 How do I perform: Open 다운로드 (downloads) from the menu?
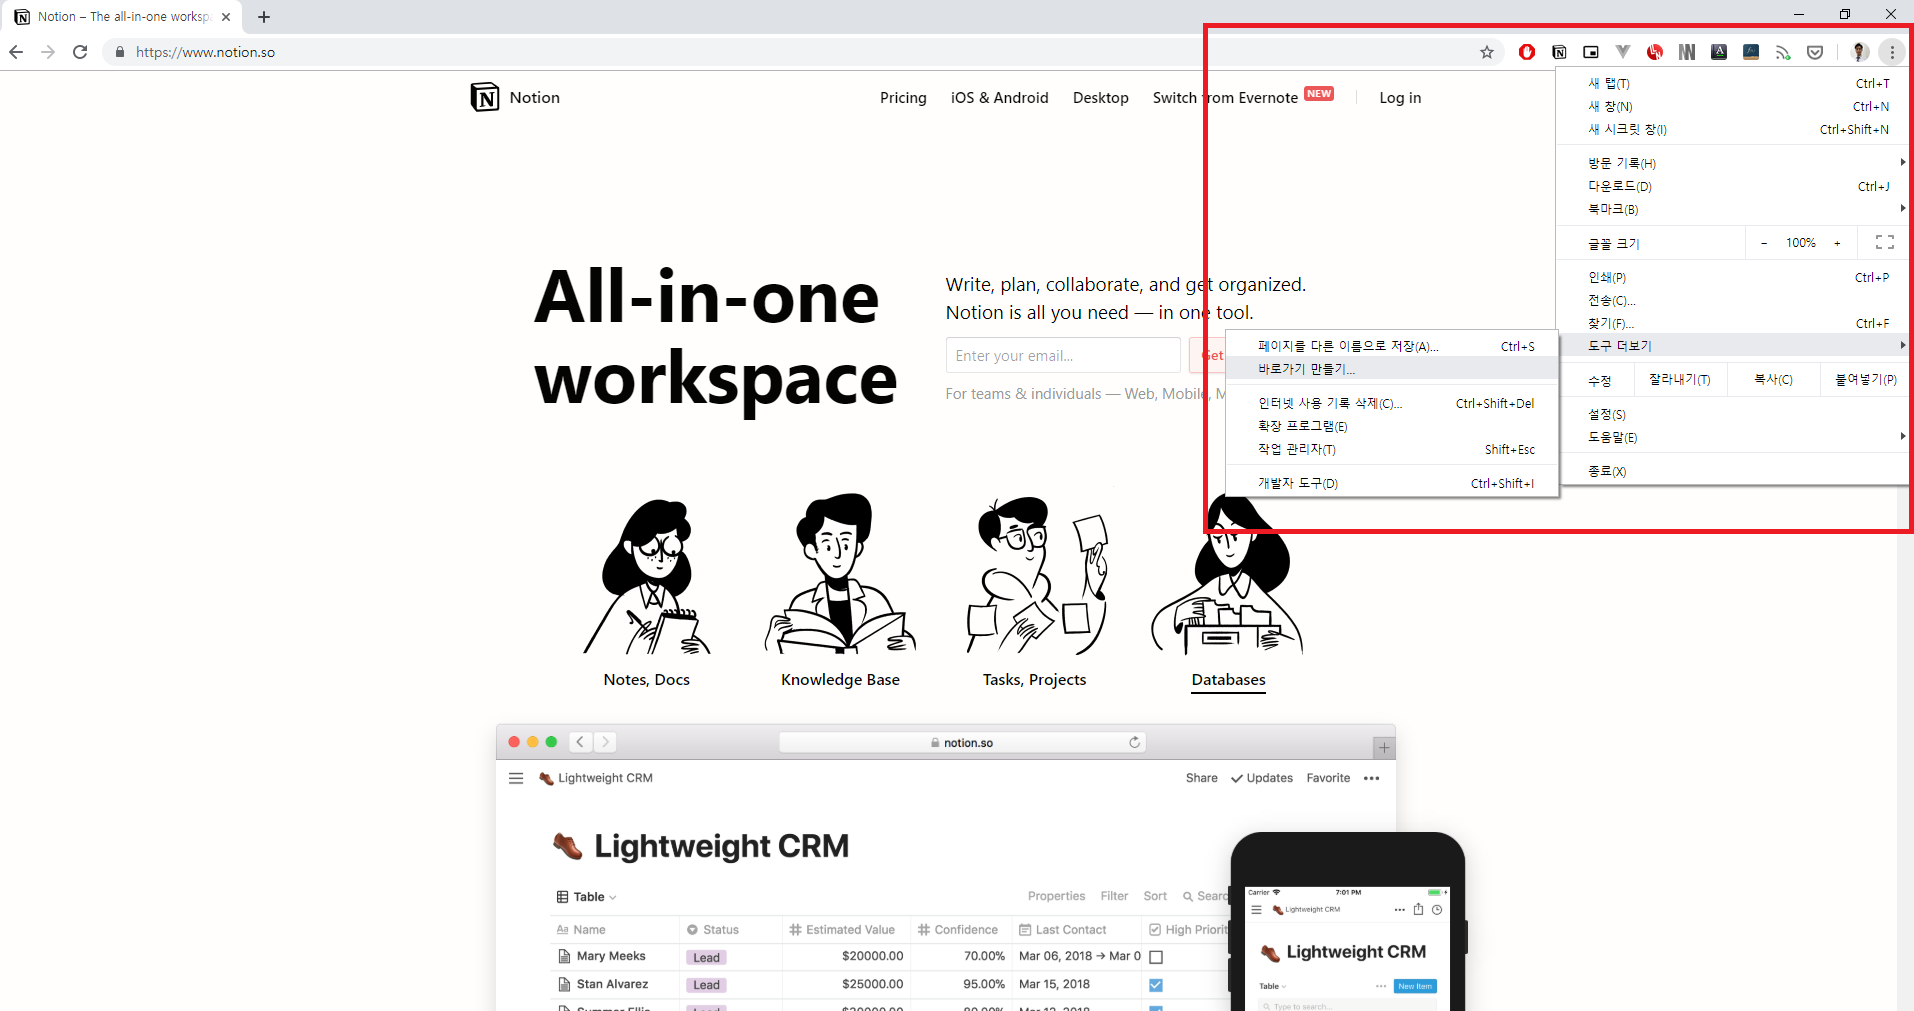click(x=1733, y=186)
